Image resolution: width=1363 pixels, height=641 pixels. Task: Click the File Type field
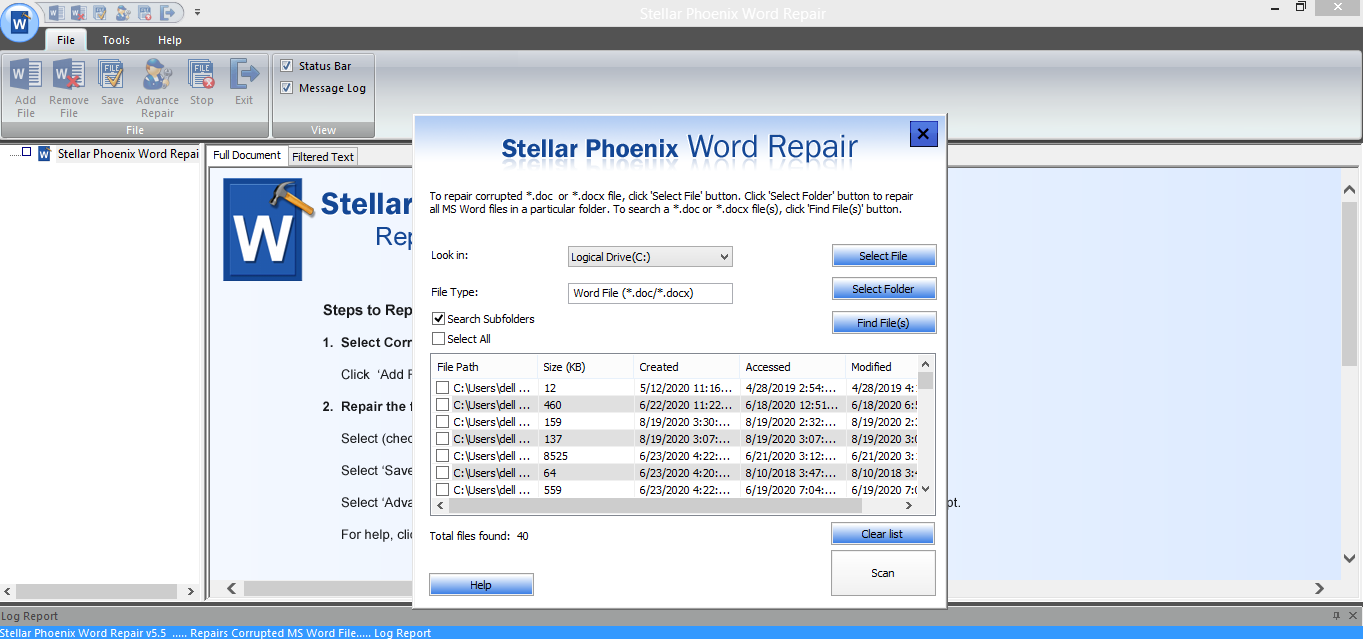tap(650, 293)
